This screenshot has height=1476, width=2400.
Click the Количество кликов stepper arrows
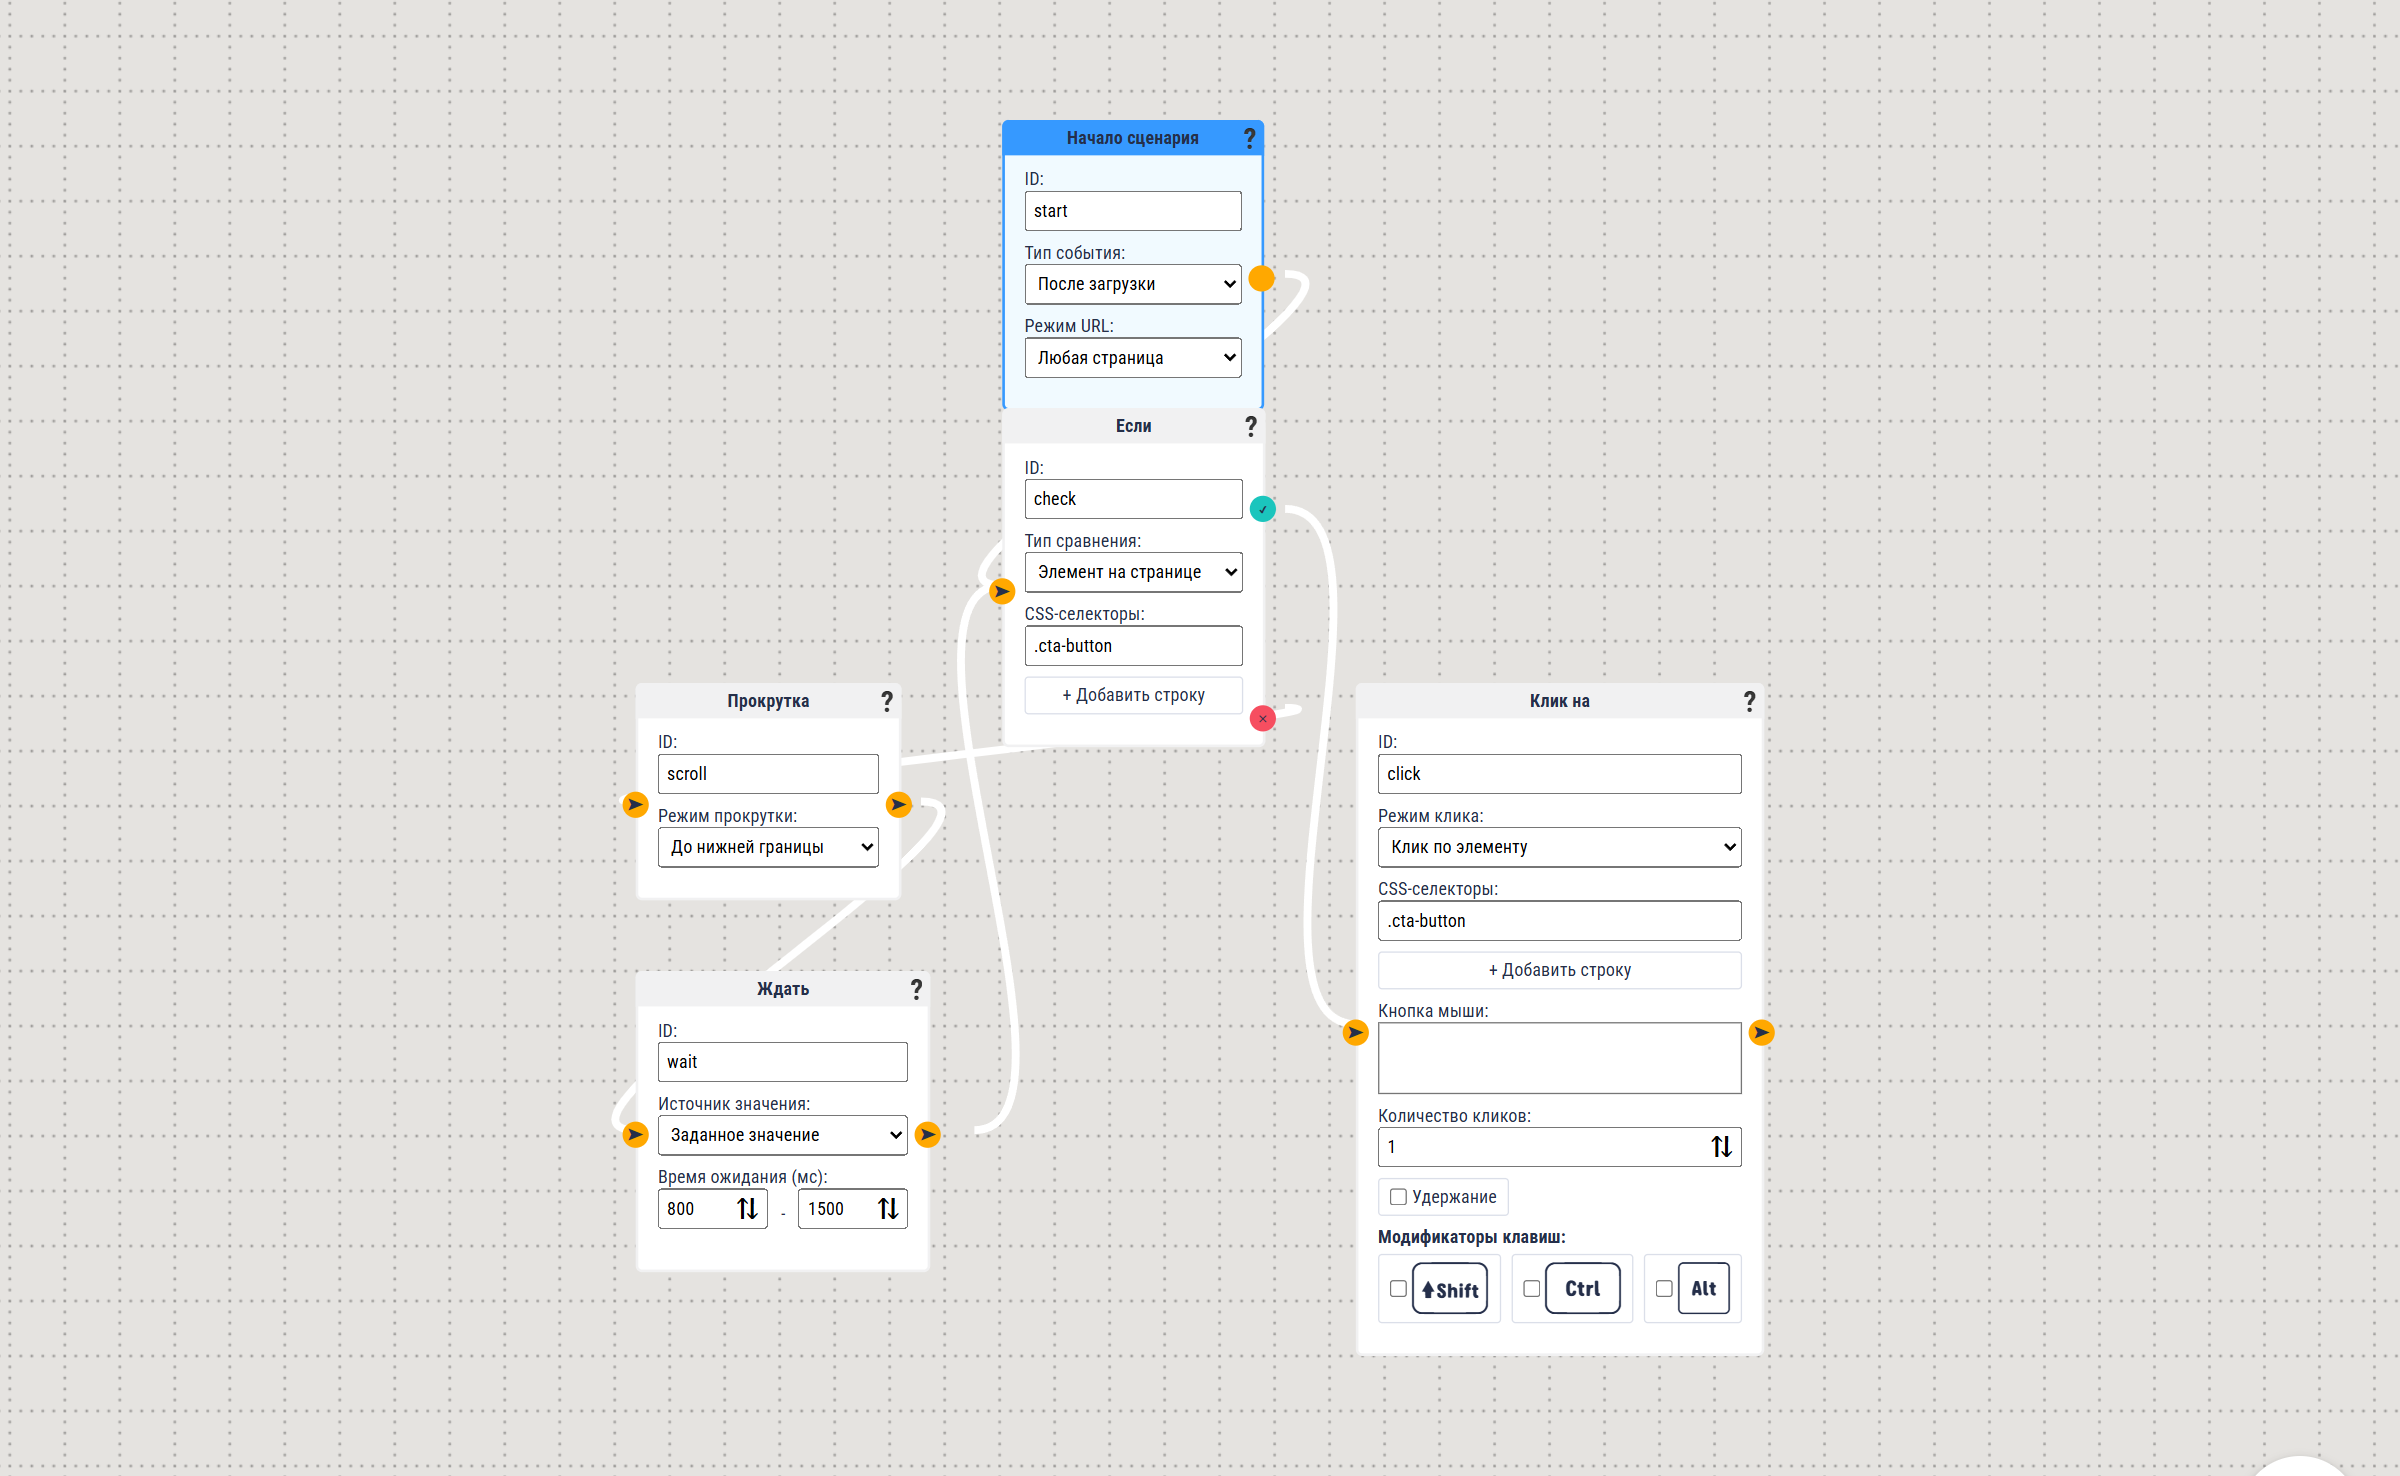pos(1721,1147)
